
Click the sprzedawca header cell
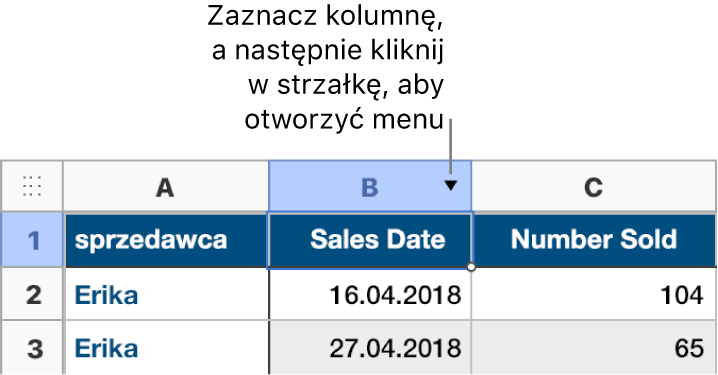coord(166,240)
